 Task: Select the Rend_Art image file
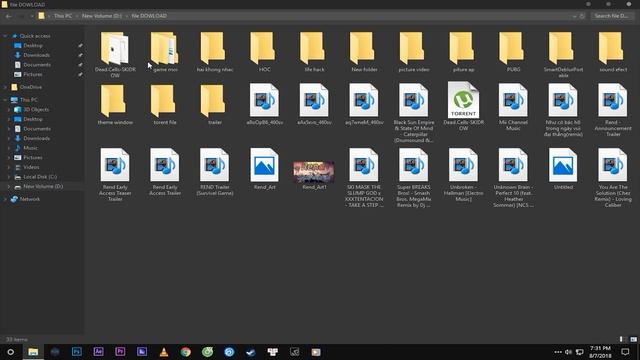[264, 169]
